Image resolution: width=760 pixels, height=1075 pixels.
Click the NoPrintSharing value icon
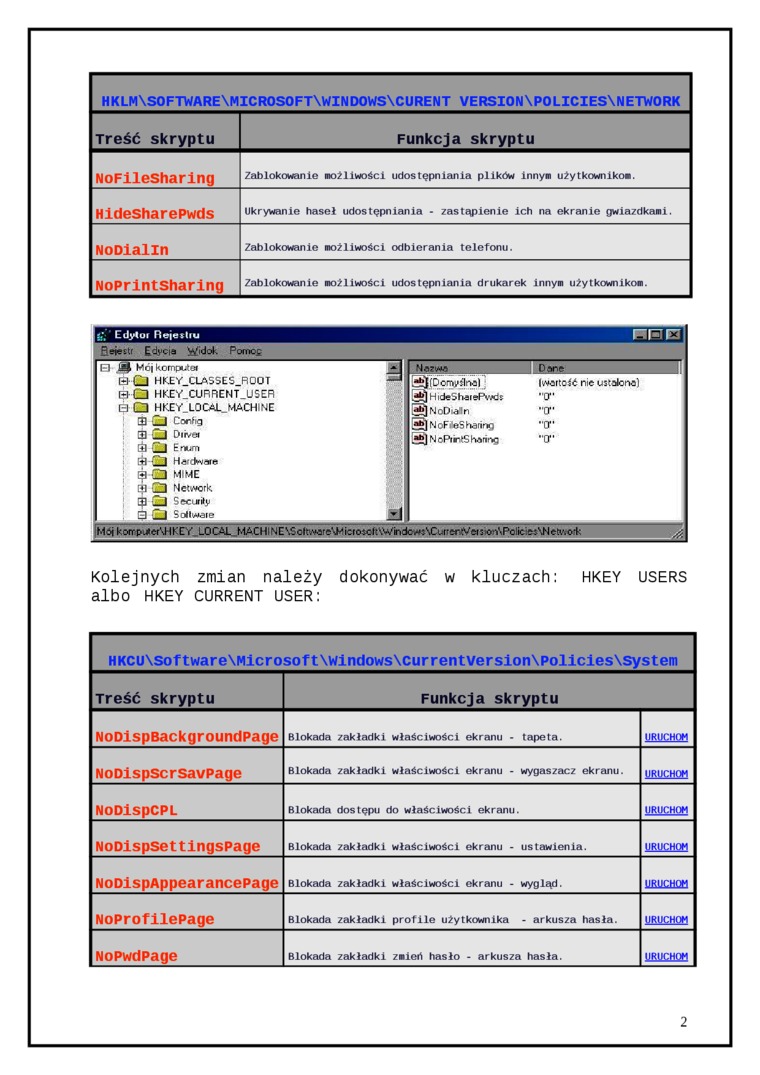coord(420,438)
